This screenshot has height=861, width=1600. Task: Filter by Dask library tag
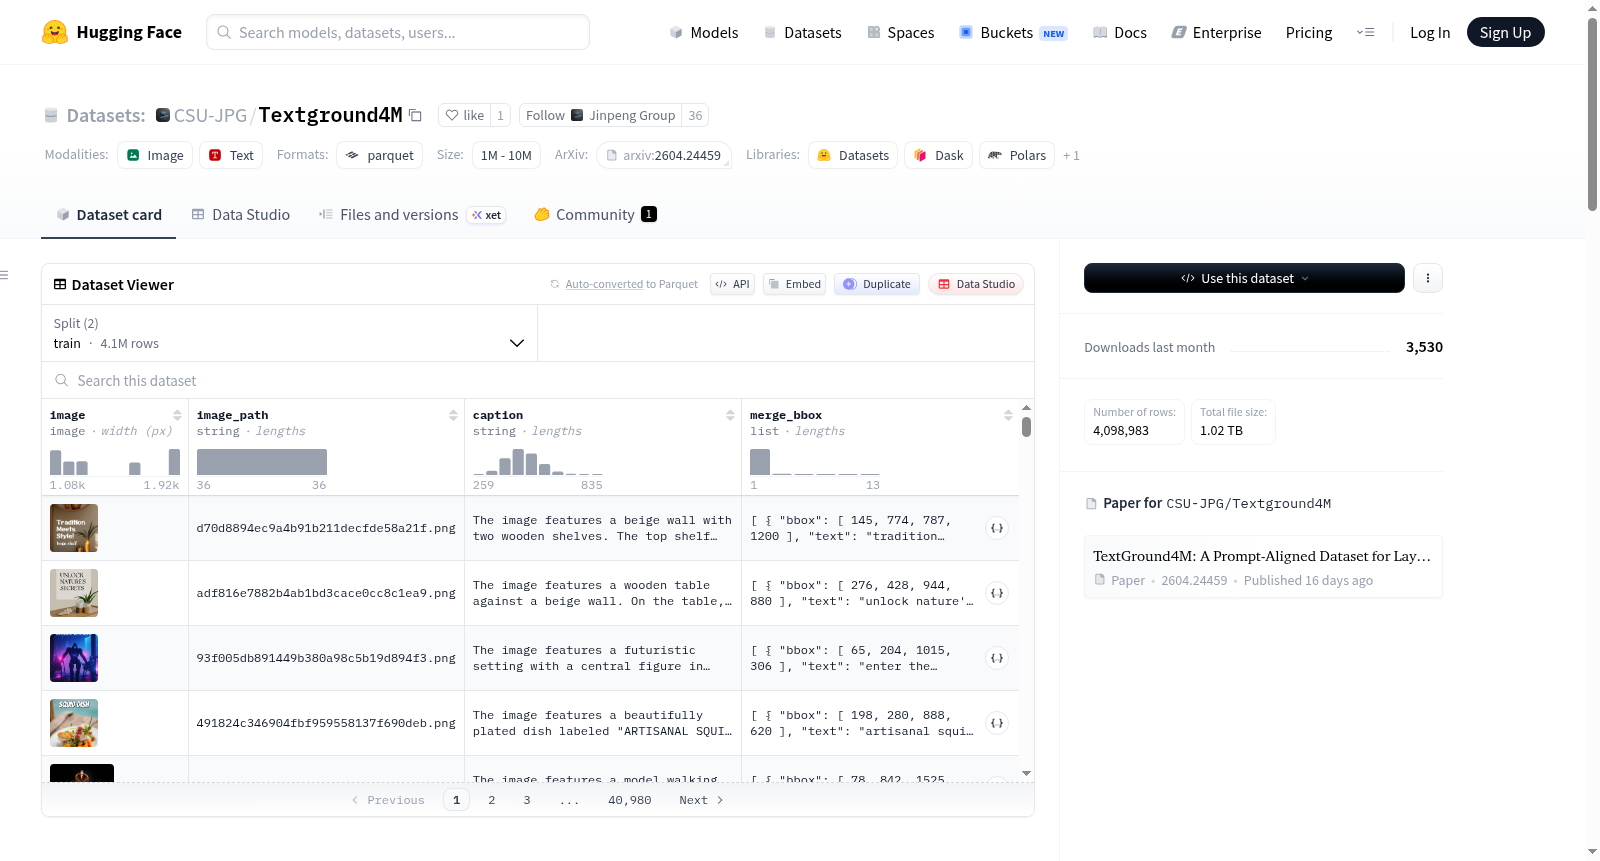click(x=939, y=155)
